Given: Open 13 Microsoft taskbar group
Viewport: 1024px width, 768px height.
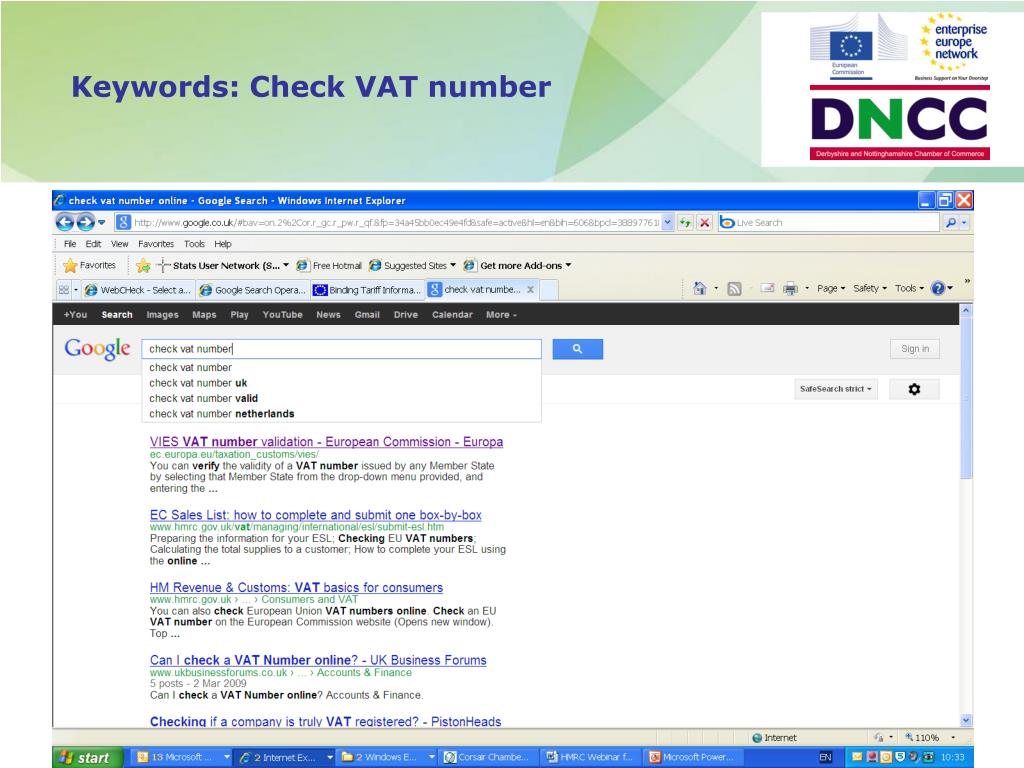Looking at the screenshot, I should (x=183, y=757).
